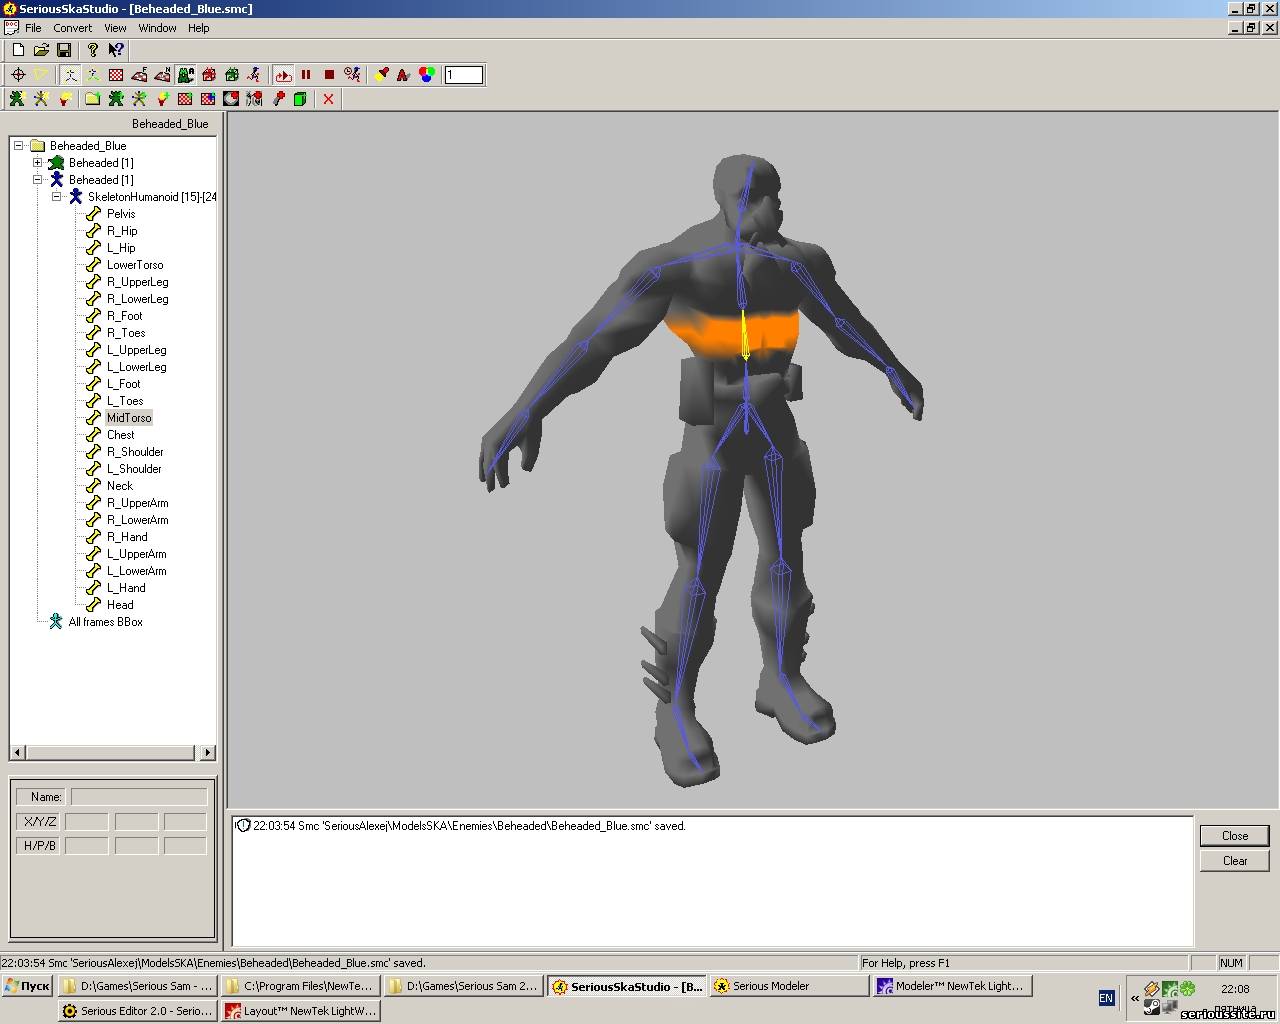The width and height of the screenshot is (1280, 1024).
Task: Click the new folder icon in third toolbar
Action: tap(92, 99)
